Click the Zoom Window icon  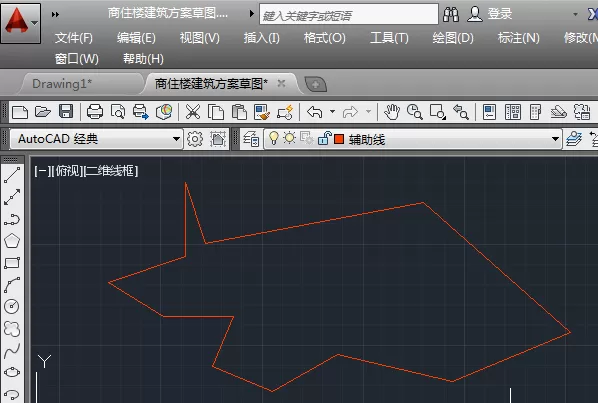(x=437, y=112)
